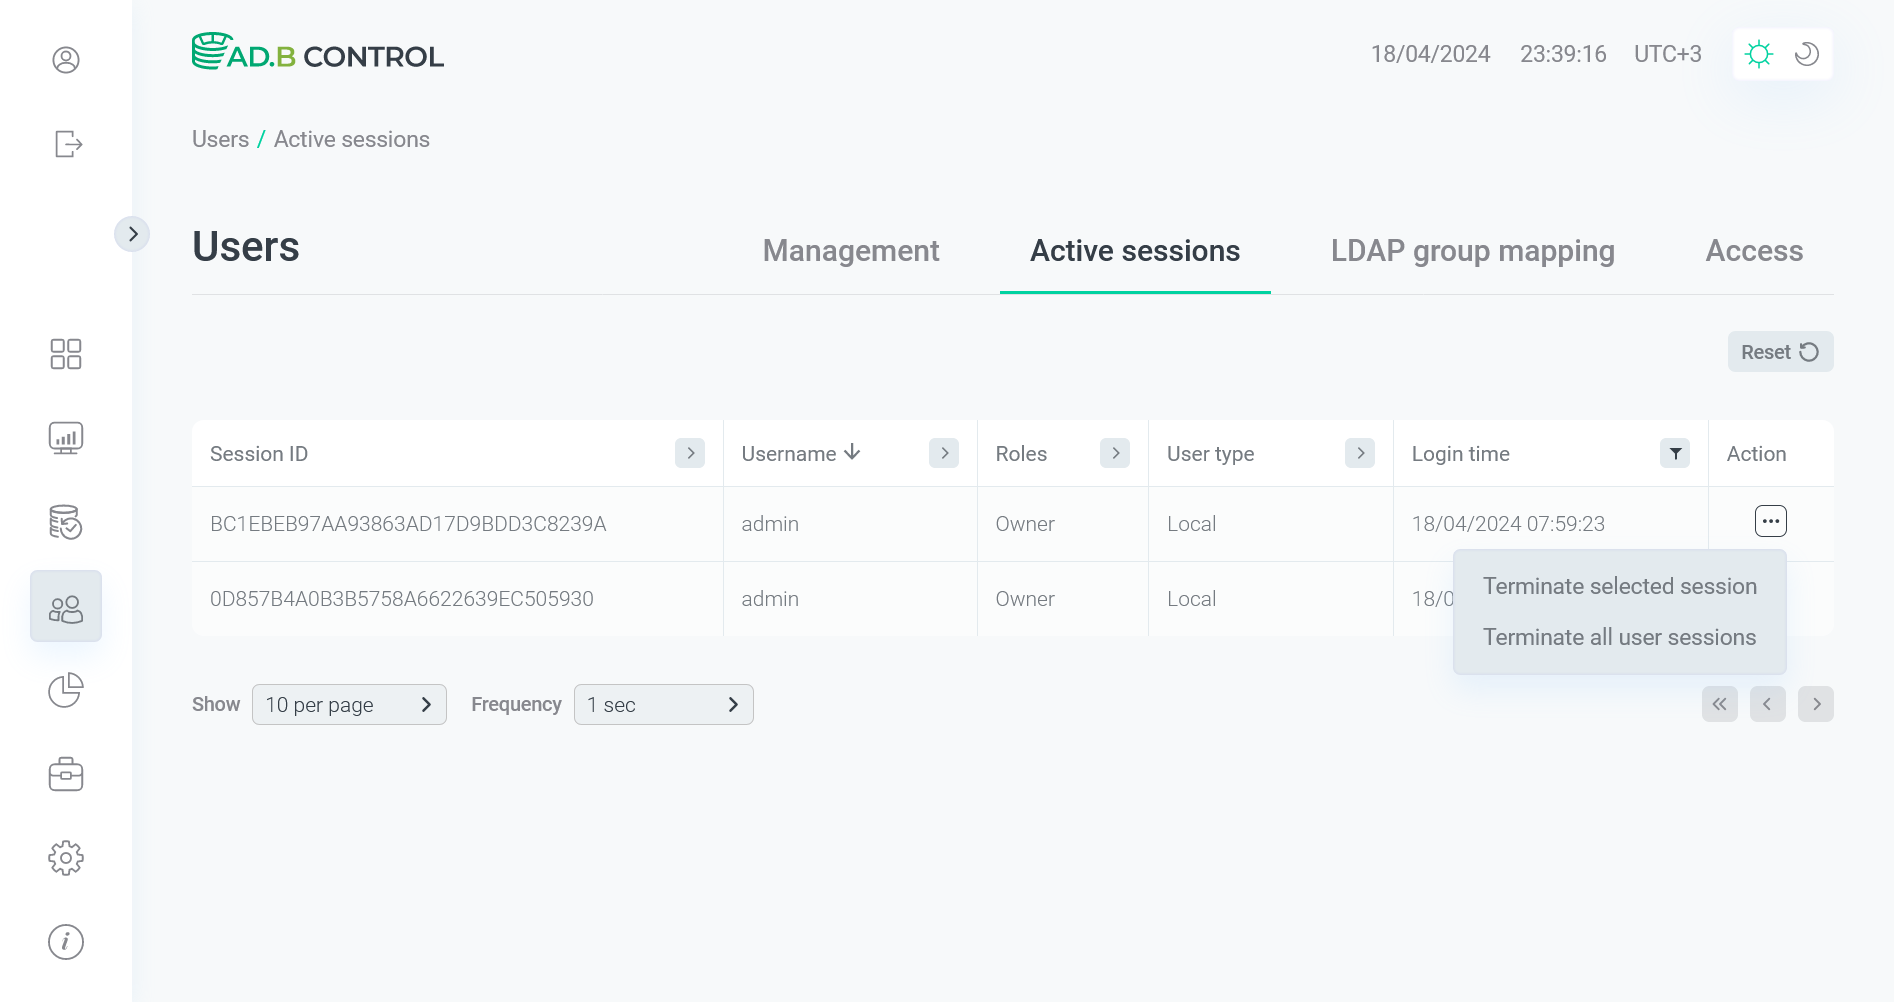The image size is (1894, 1002).
Task: Click the pie chart icon in sidebar
Action: (66, 690)
